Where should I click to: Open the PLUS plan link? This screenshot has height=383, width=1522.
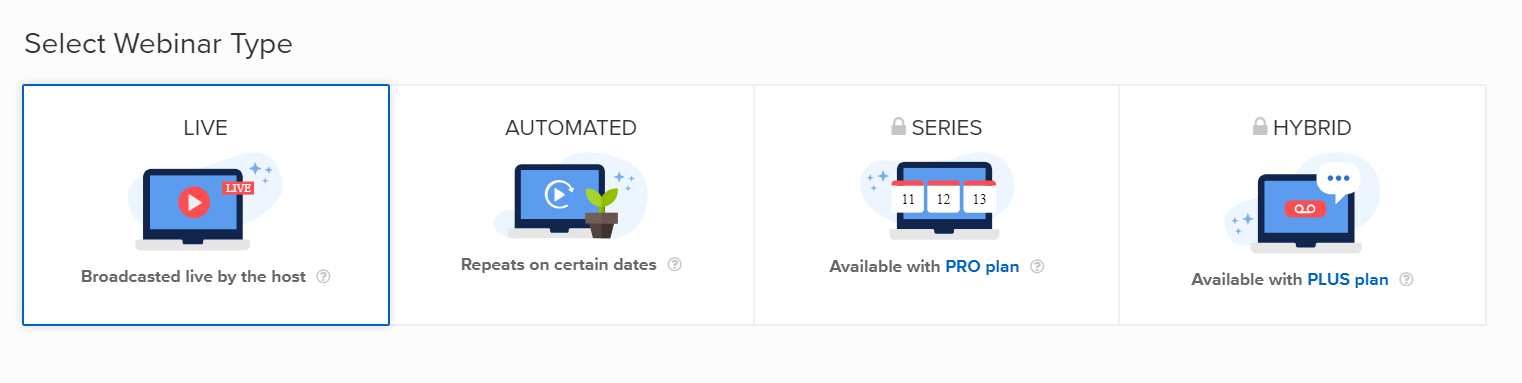click(x=1348, y=280)
